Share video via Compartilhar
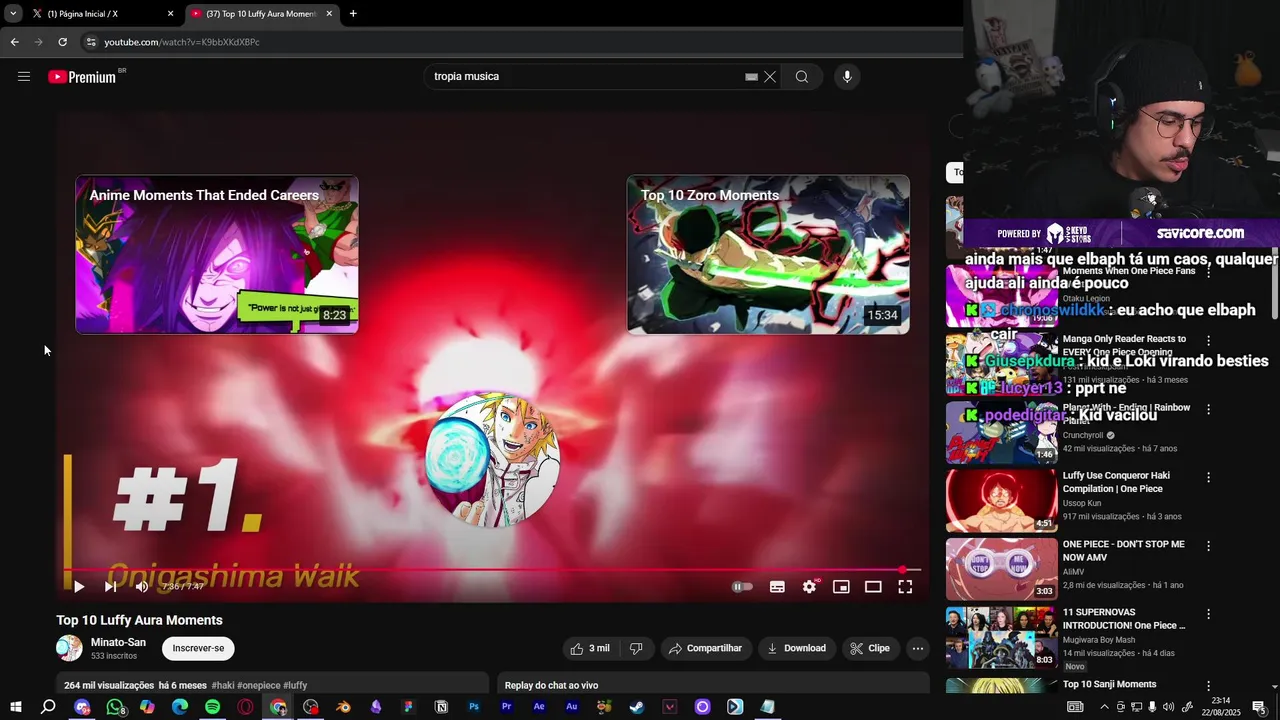This screenshot has height=720, width=1280. coord(706,648)
